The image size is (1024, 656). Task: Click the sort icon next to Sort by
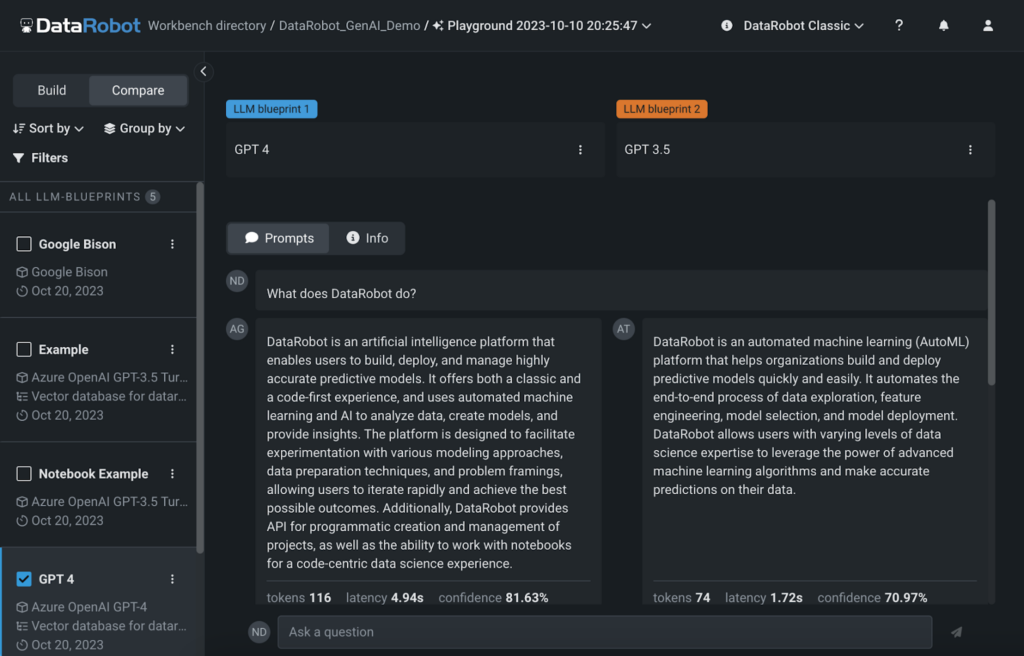click(19, 128)
